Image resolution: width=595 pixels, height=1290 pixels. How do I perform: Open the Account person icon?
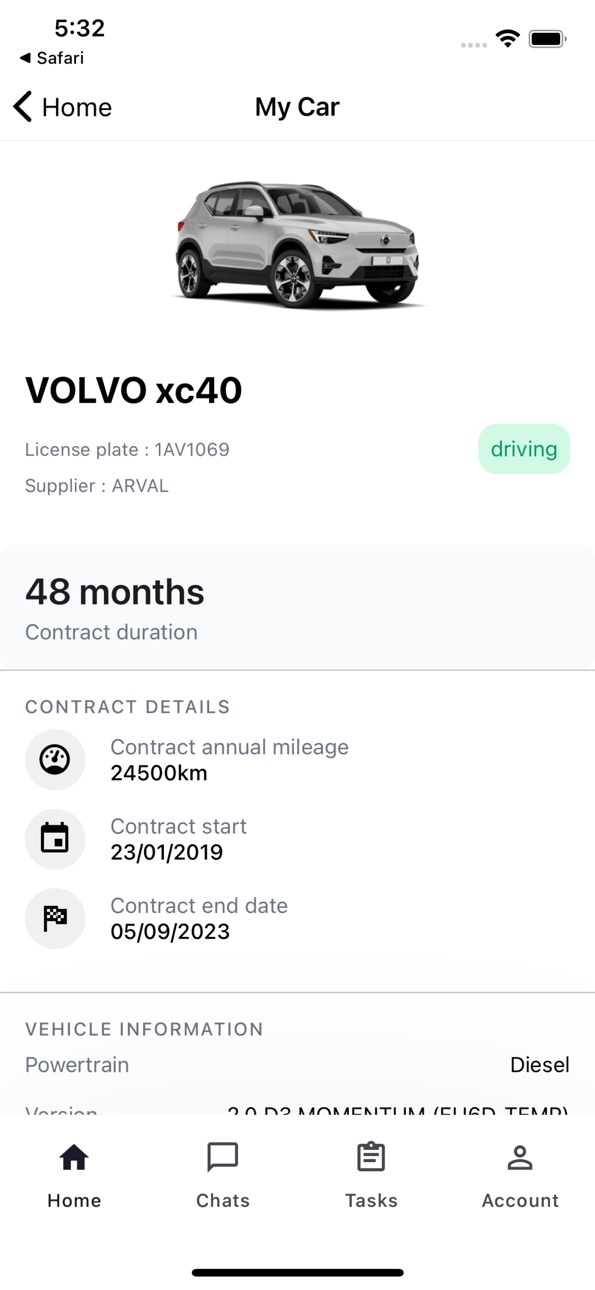tap(520, 1157)
